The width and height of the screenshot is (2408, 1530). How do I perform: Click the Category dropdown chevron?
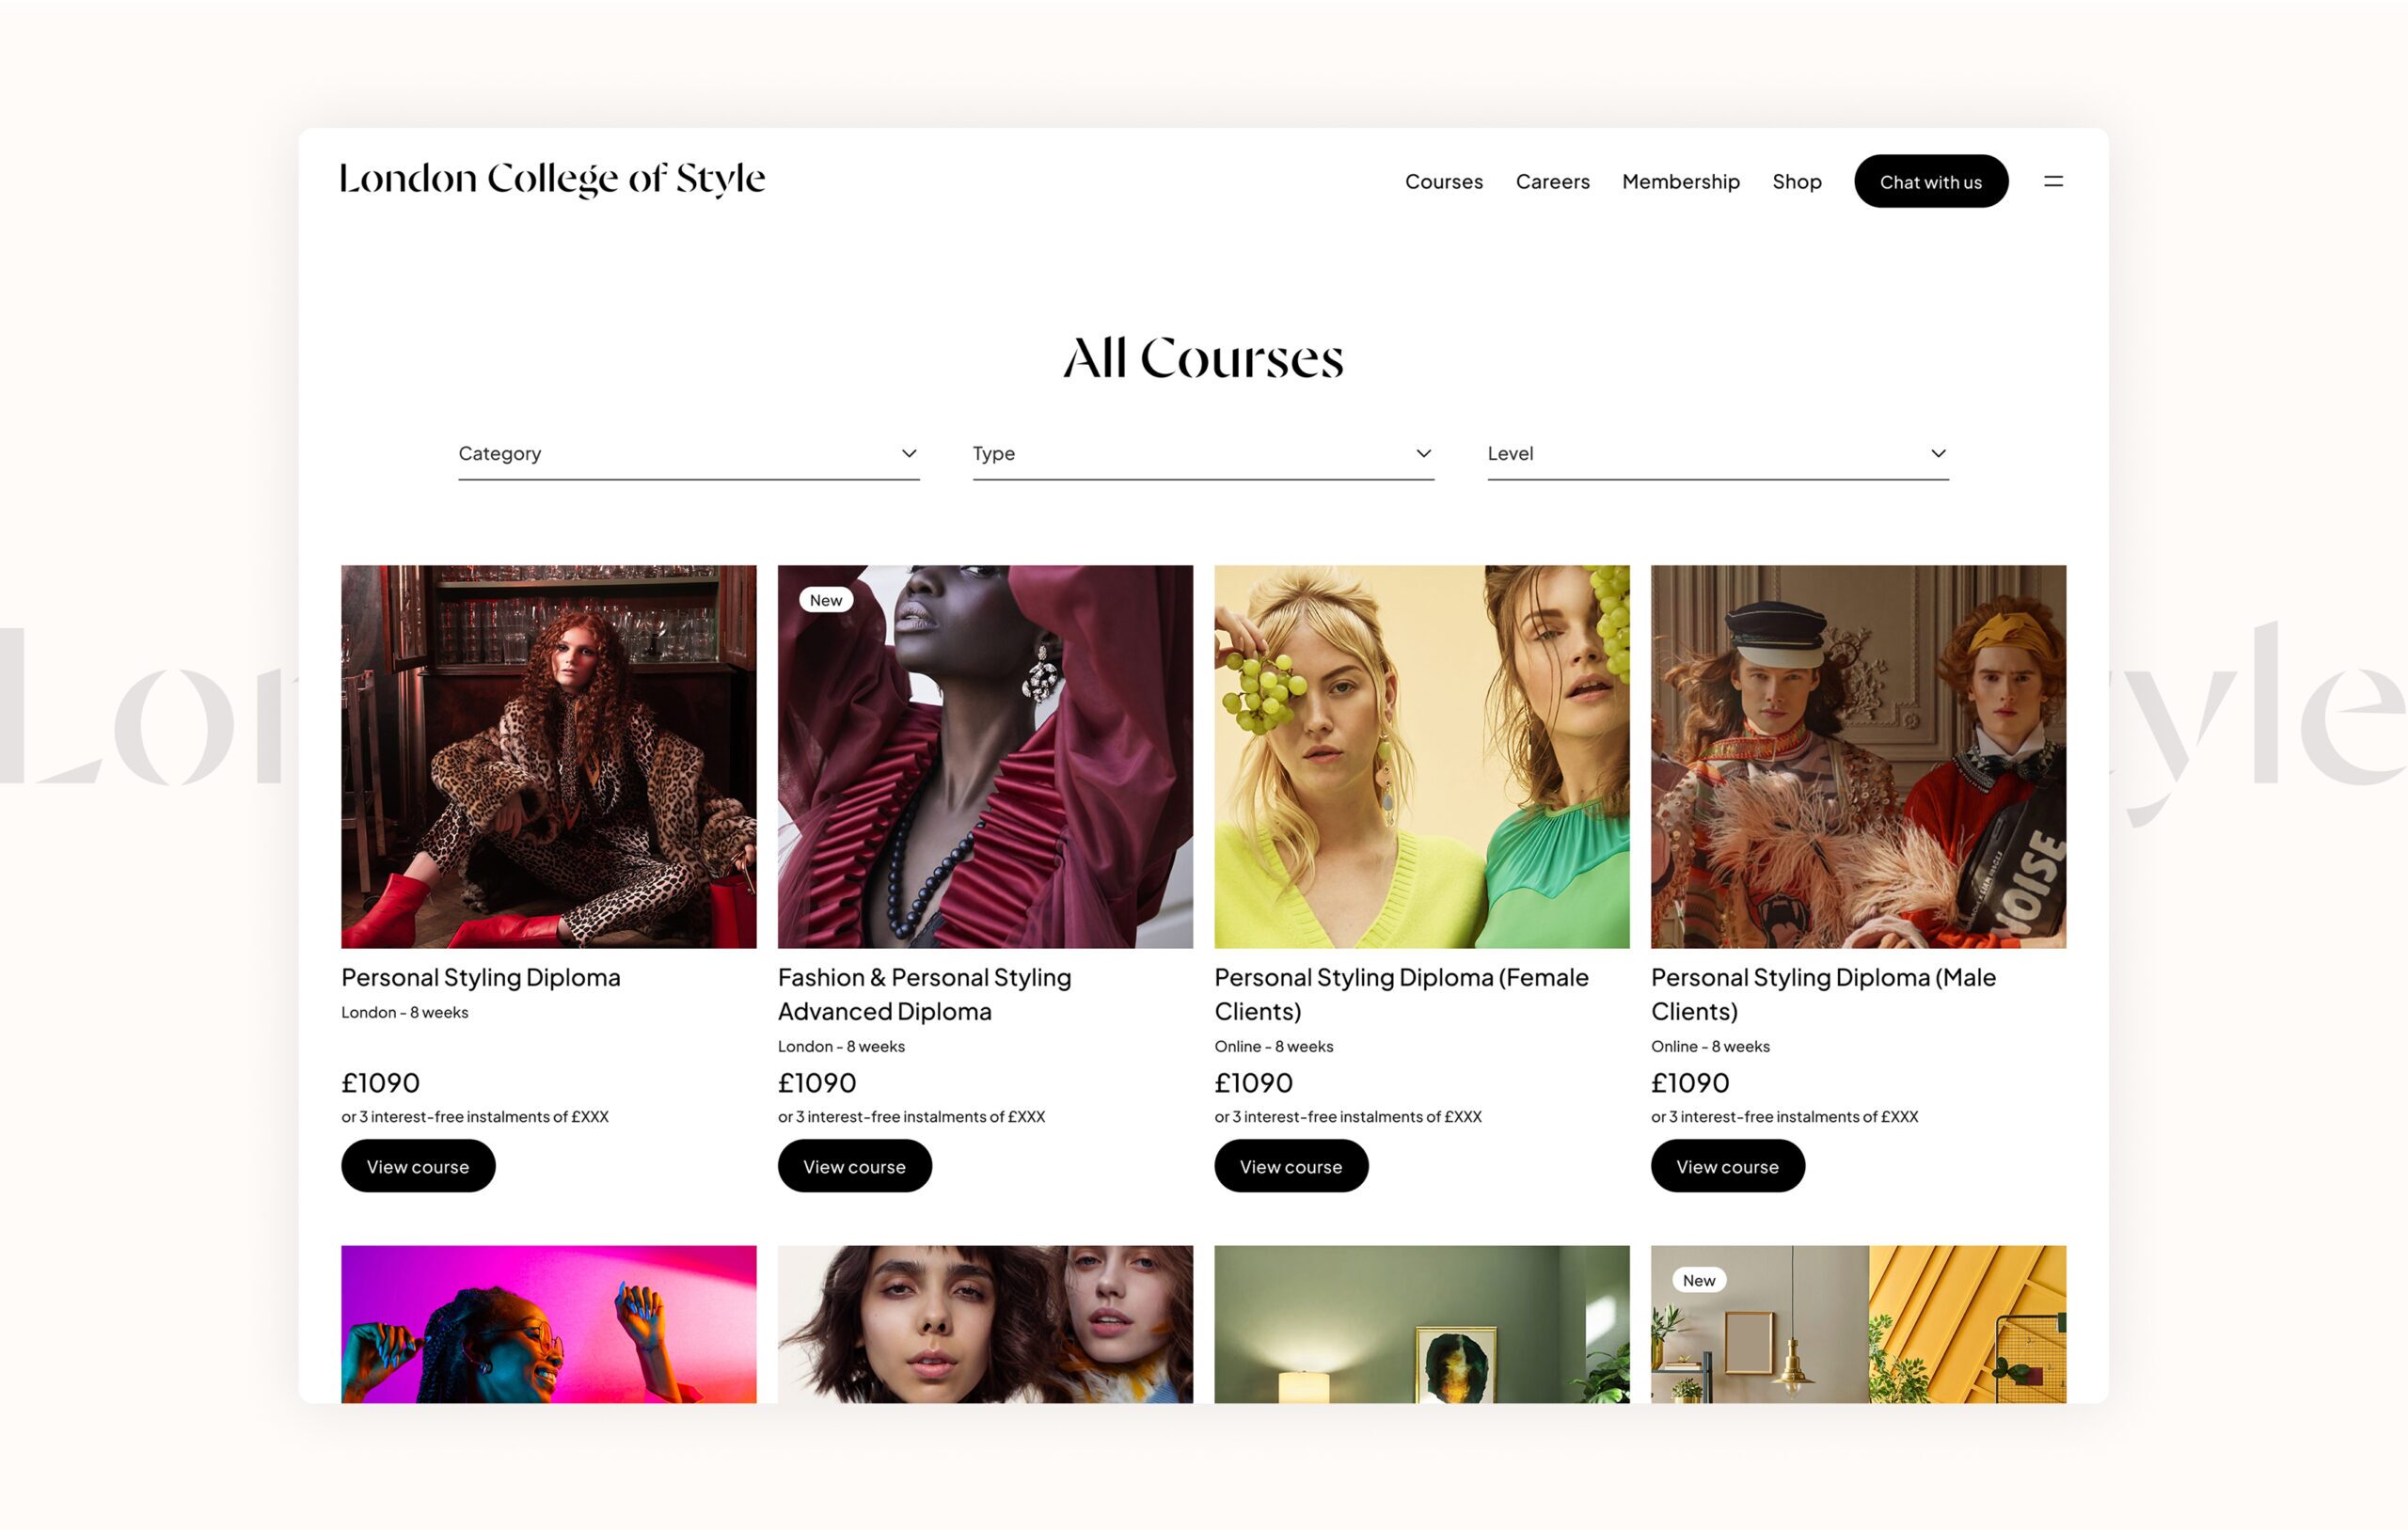click(x=909, y=453)
